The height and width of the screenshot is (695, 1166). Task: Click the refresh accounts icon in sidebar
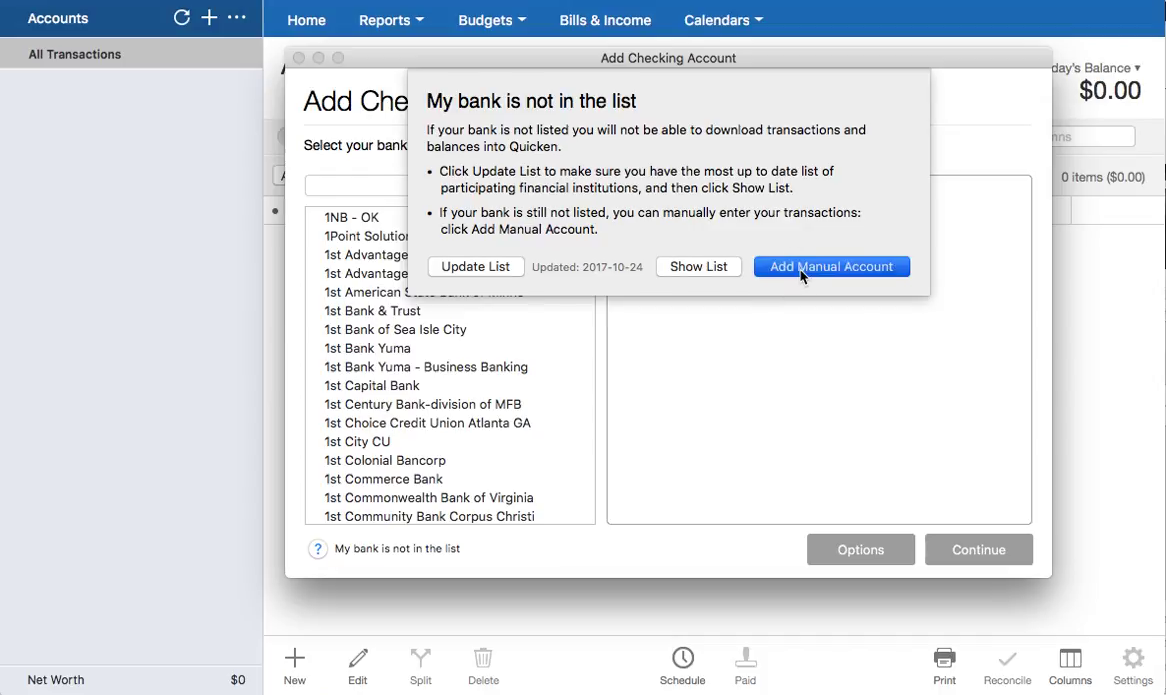click(181, 18)
